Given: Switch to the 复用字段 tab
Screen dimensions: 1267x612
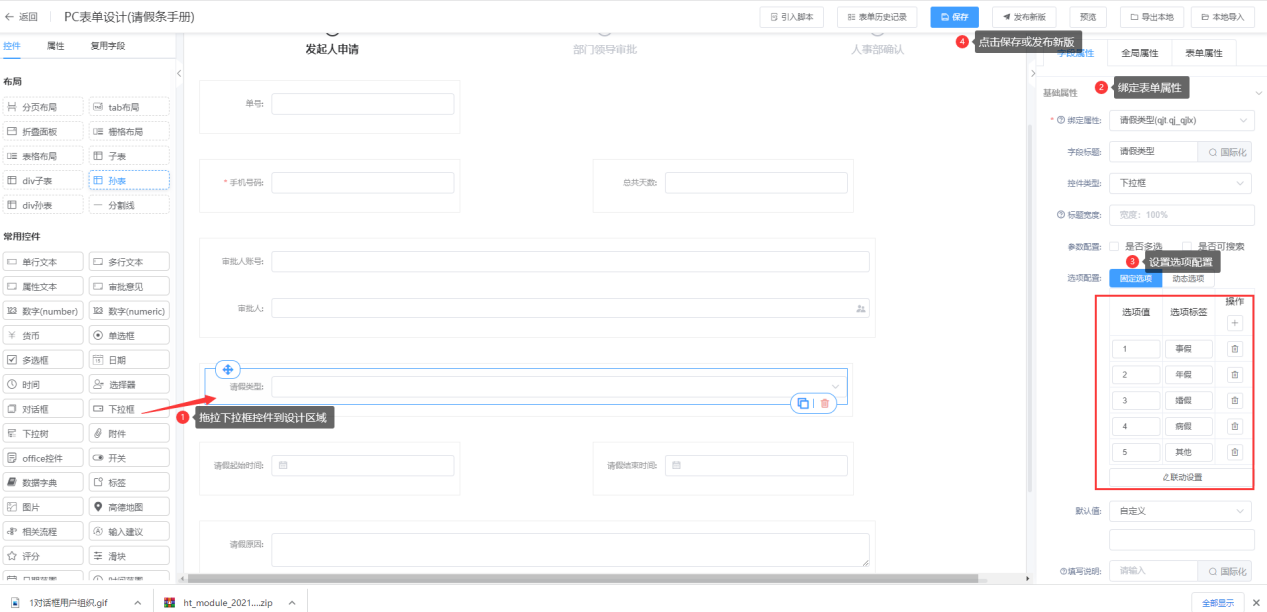Looking at the screenshot, I should click(108, 45).
